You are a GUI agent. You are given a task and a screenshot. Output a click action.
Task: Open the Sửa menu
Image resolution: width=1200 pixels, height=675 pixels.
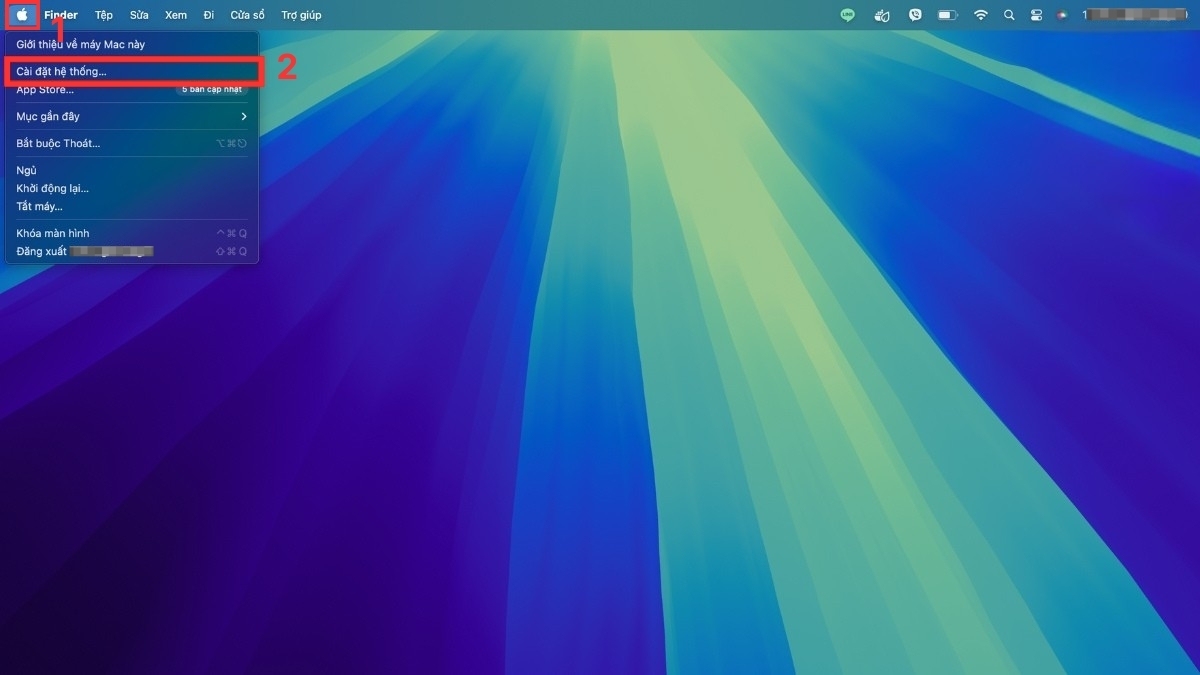[139, 15]
